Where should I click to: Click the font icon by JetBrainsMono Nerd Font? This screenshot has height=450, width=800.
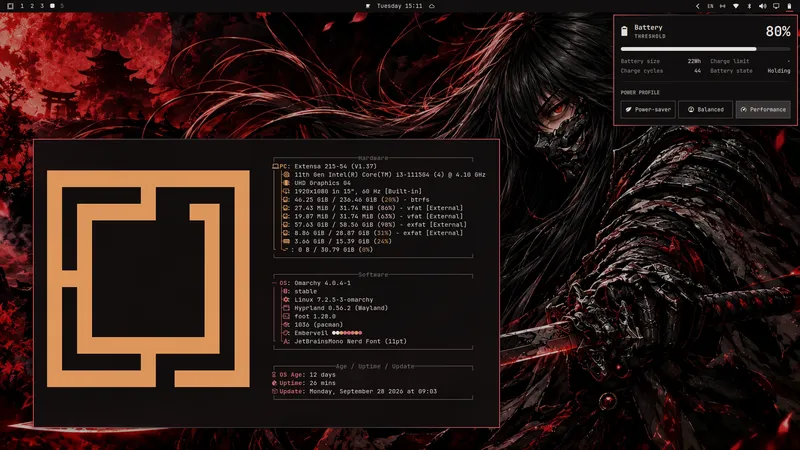click(286, 341)
